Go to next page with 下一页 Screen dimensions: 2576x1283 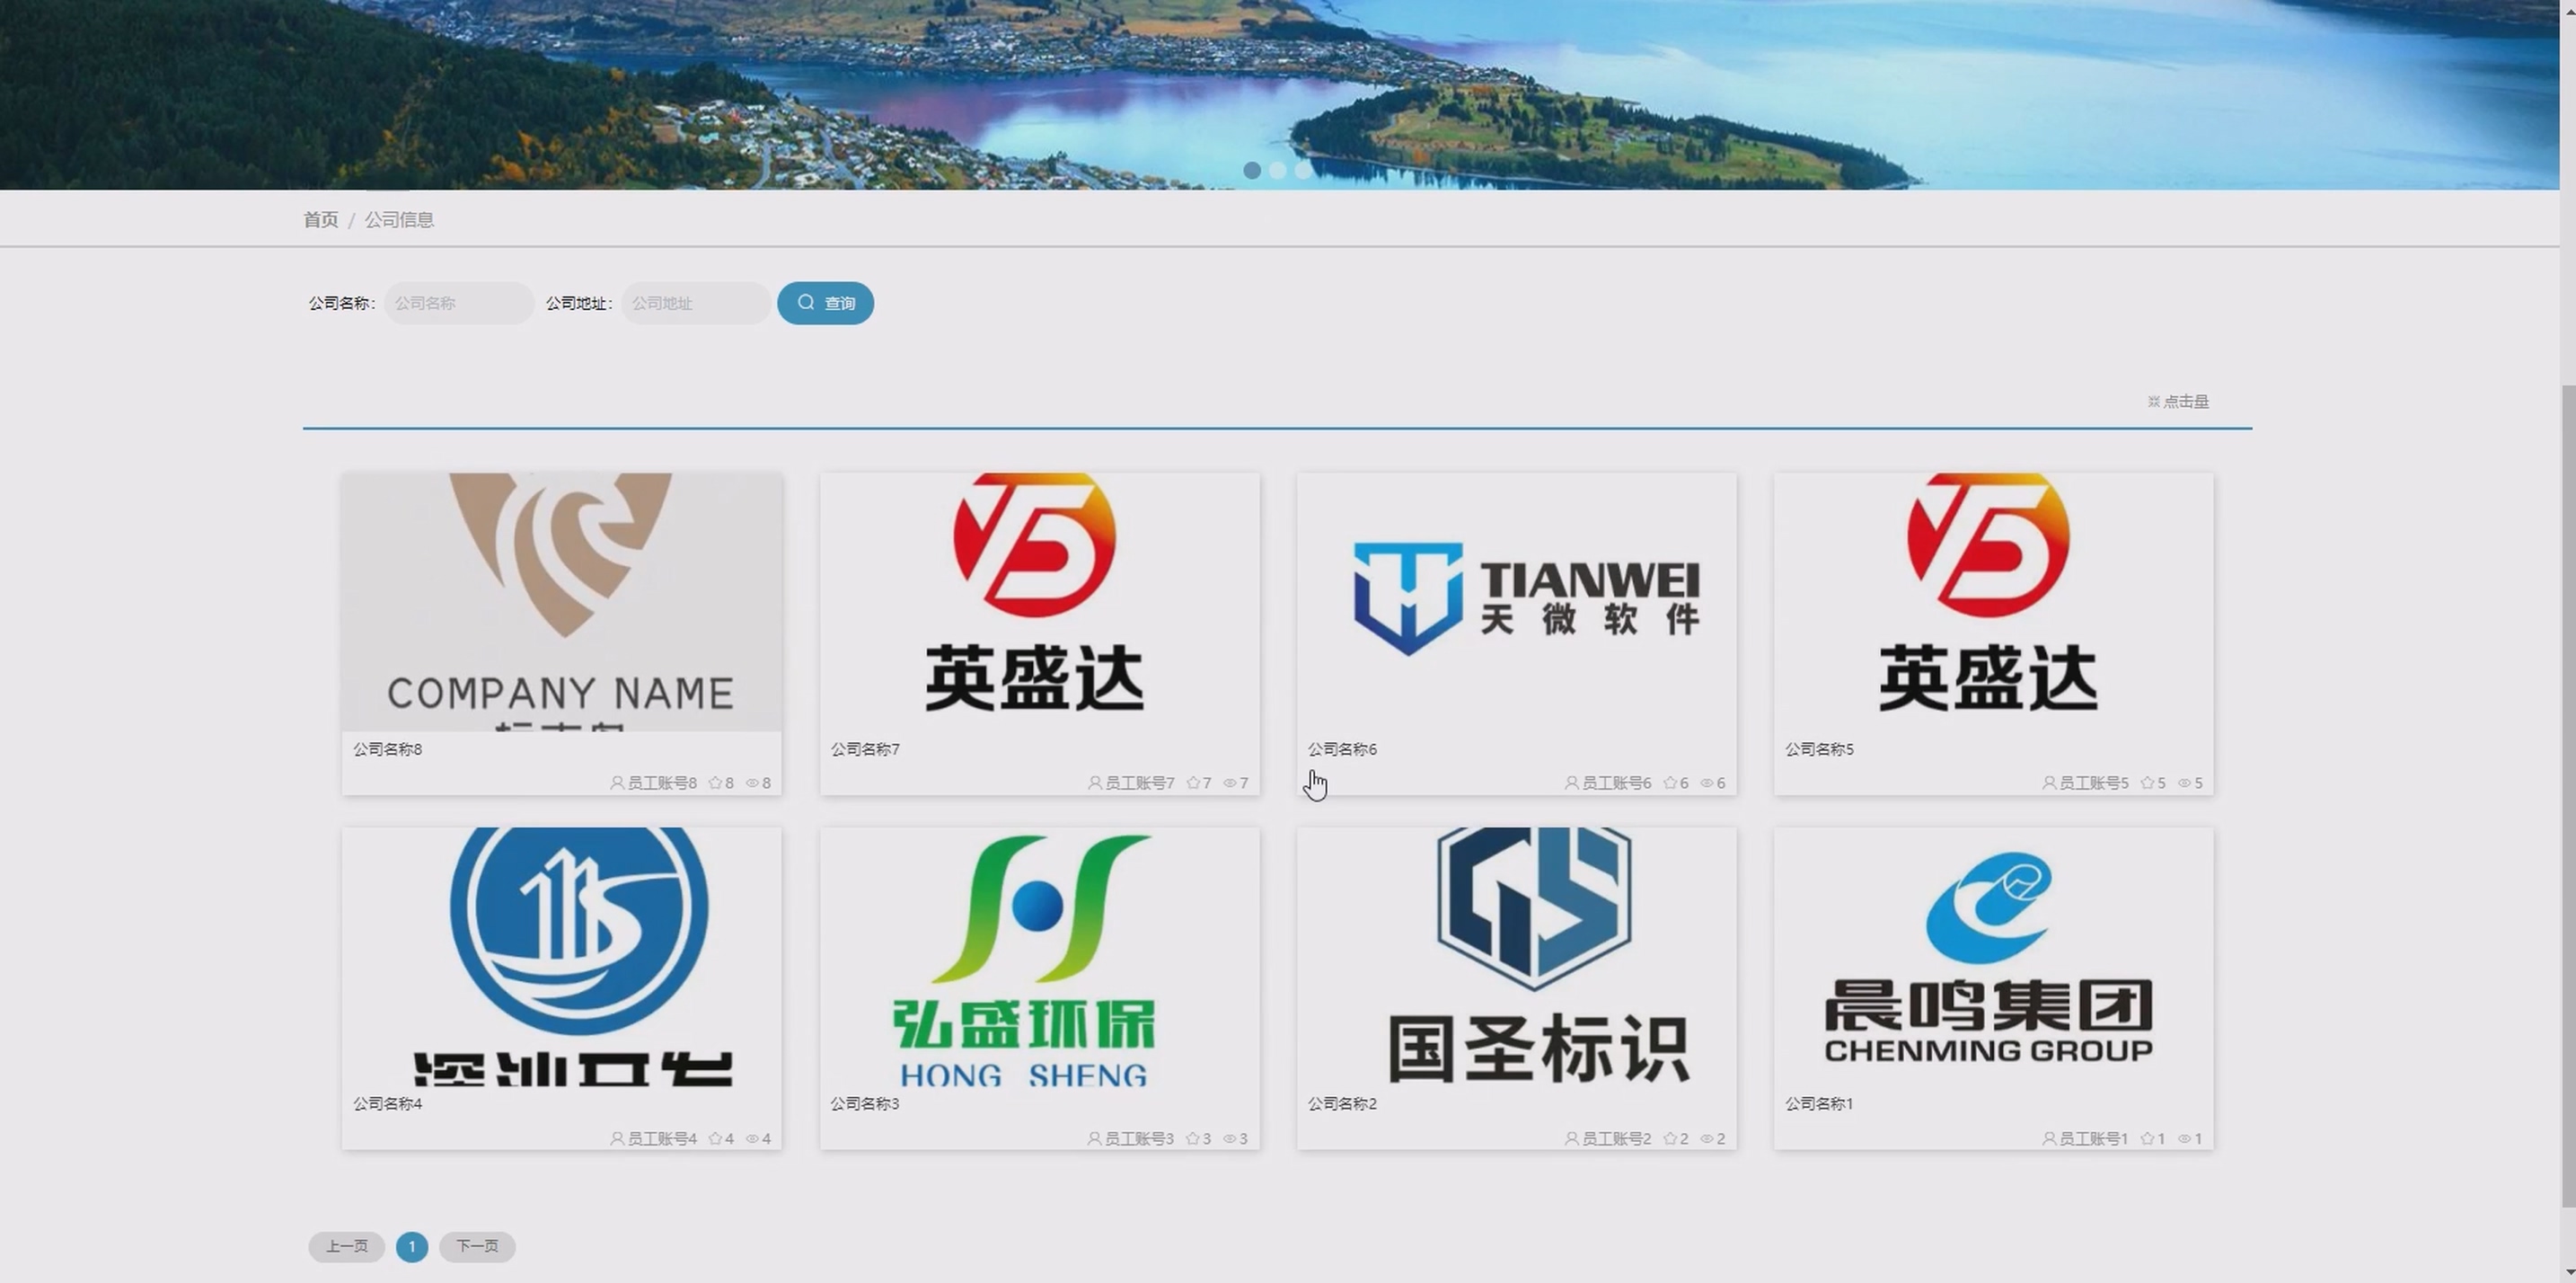click(477, 1247)
